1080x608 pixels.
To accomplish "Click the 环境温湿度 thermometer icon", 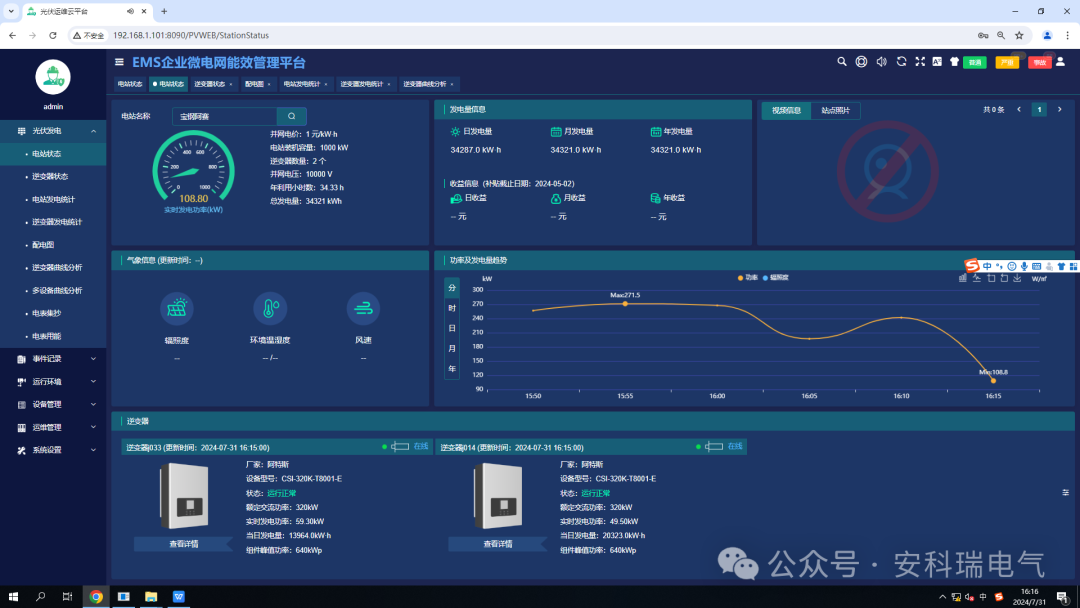I will (270, 308).
